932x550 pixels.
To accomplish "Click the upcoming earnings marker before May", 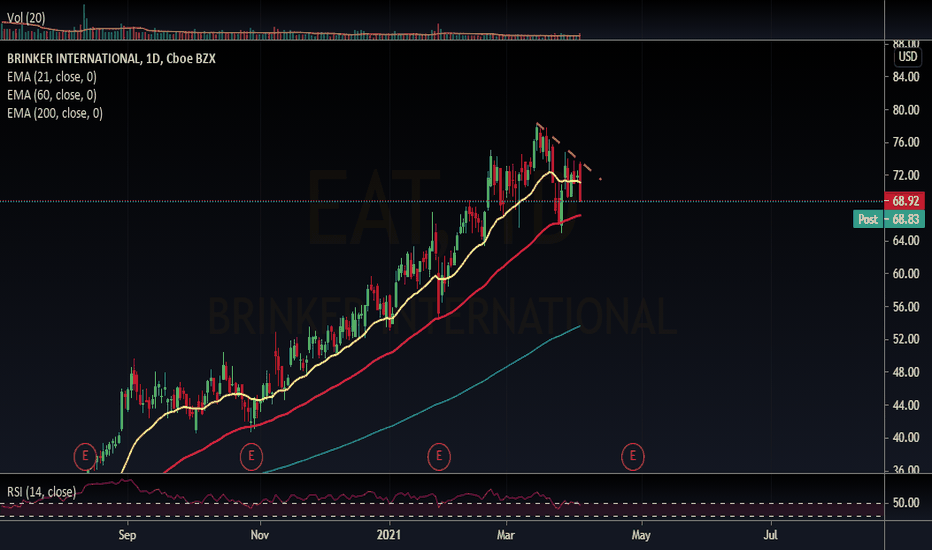I will [x=632, y=456].
